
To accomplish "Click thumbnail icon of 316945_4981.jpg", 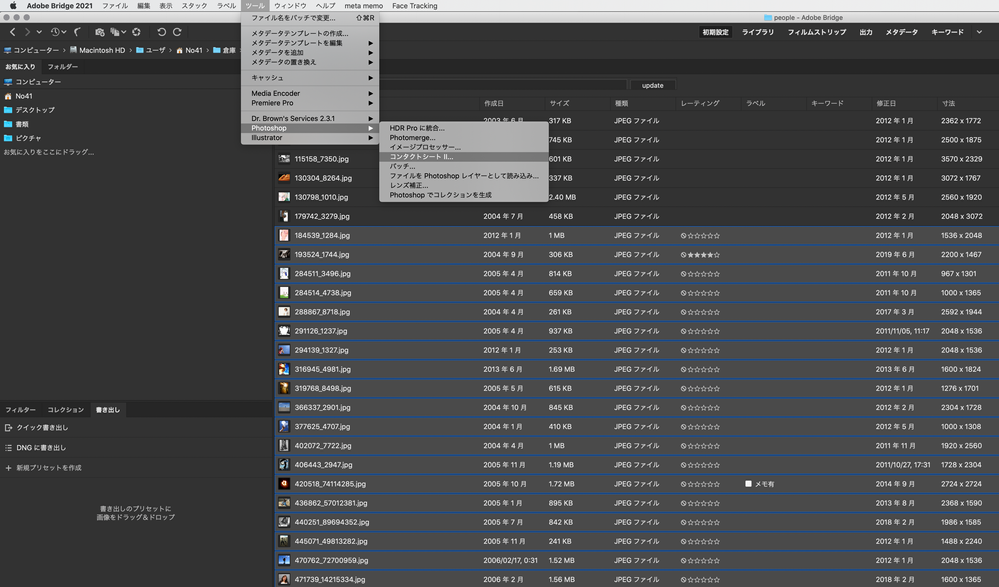I will pyautogui.click(x=284, y=369).
